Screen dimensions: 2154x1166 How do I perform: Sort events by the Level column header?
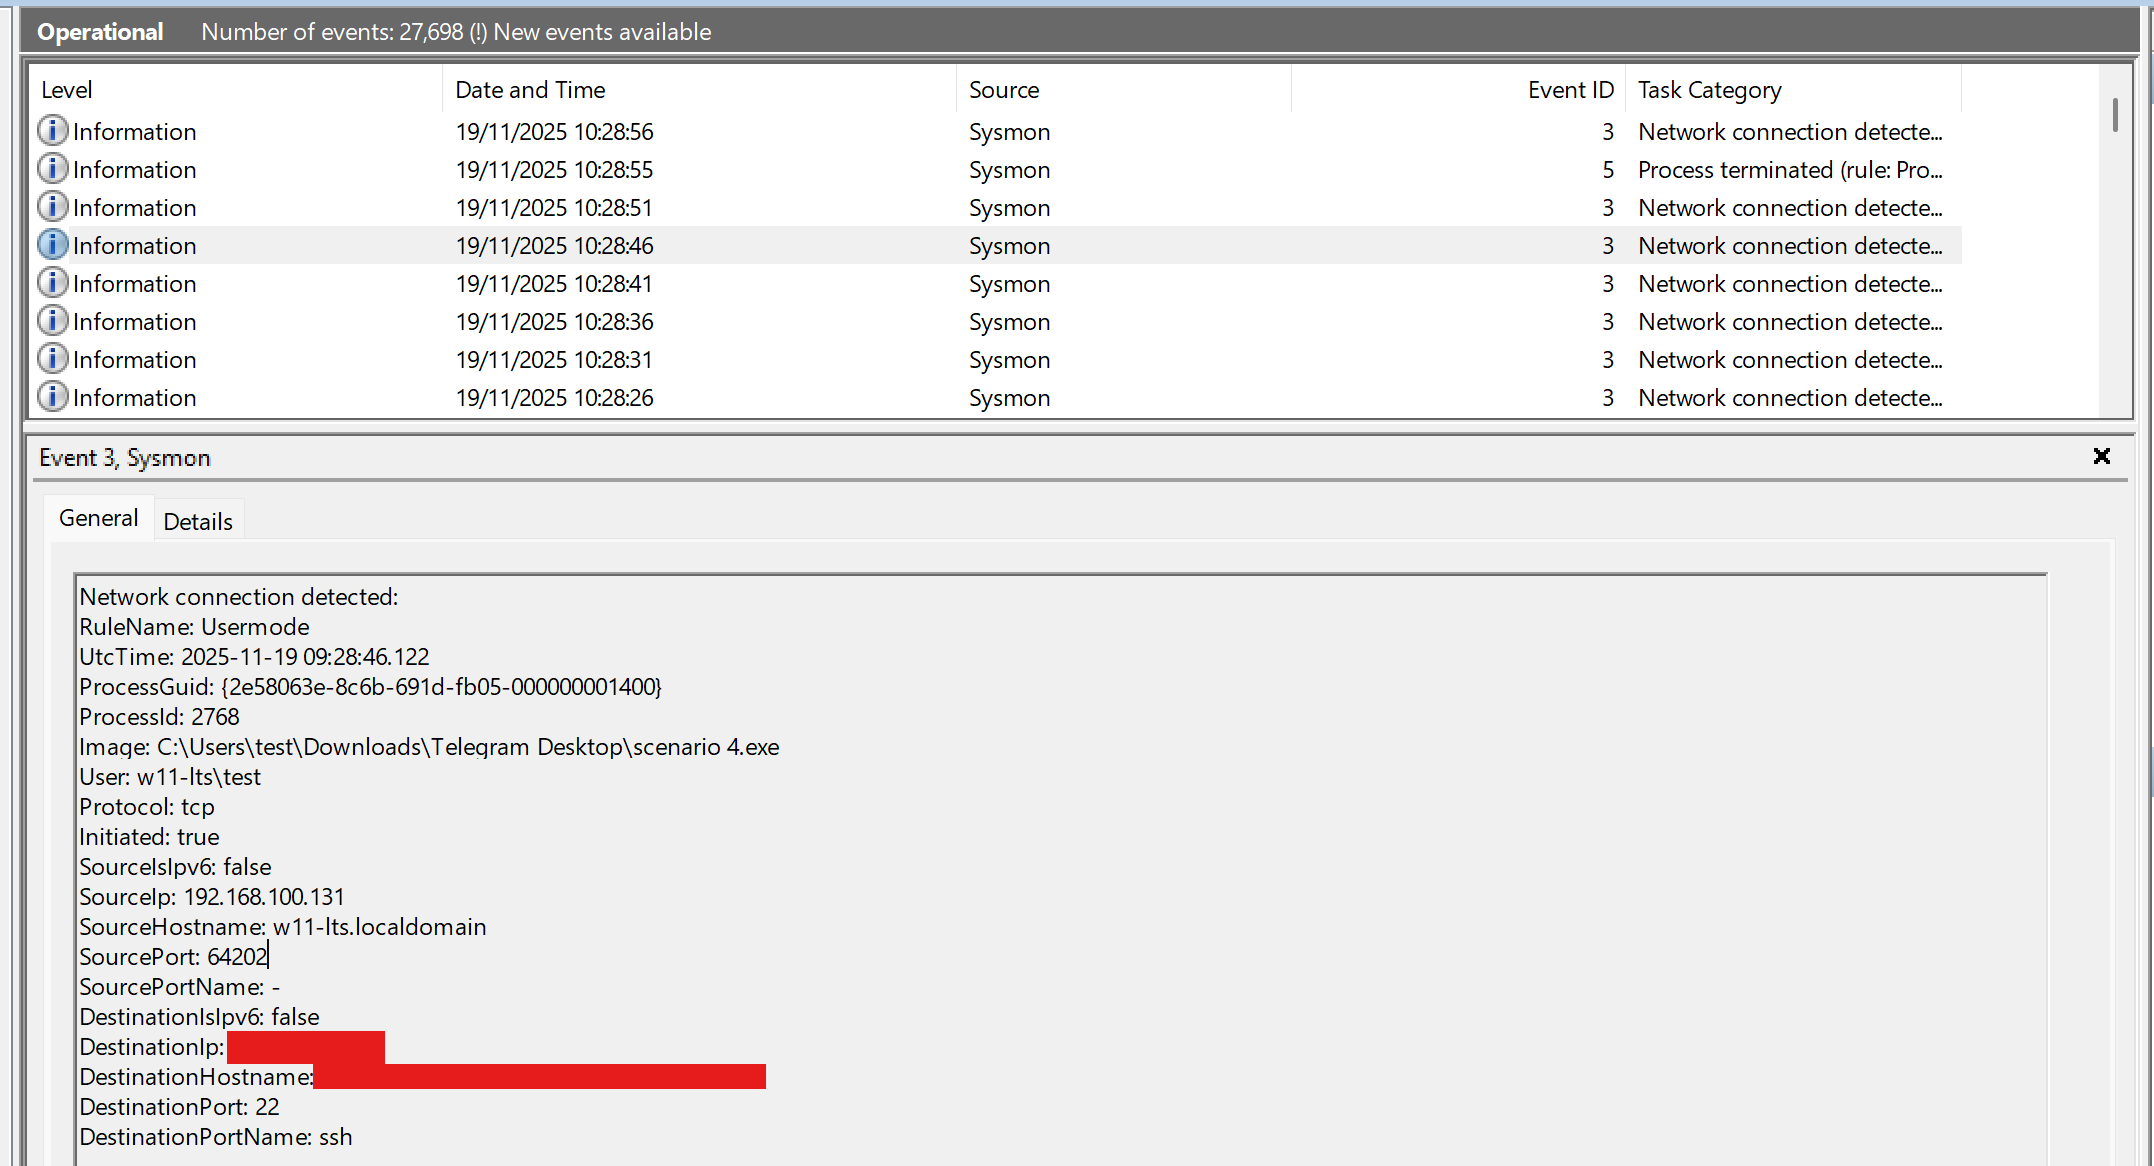67,89
